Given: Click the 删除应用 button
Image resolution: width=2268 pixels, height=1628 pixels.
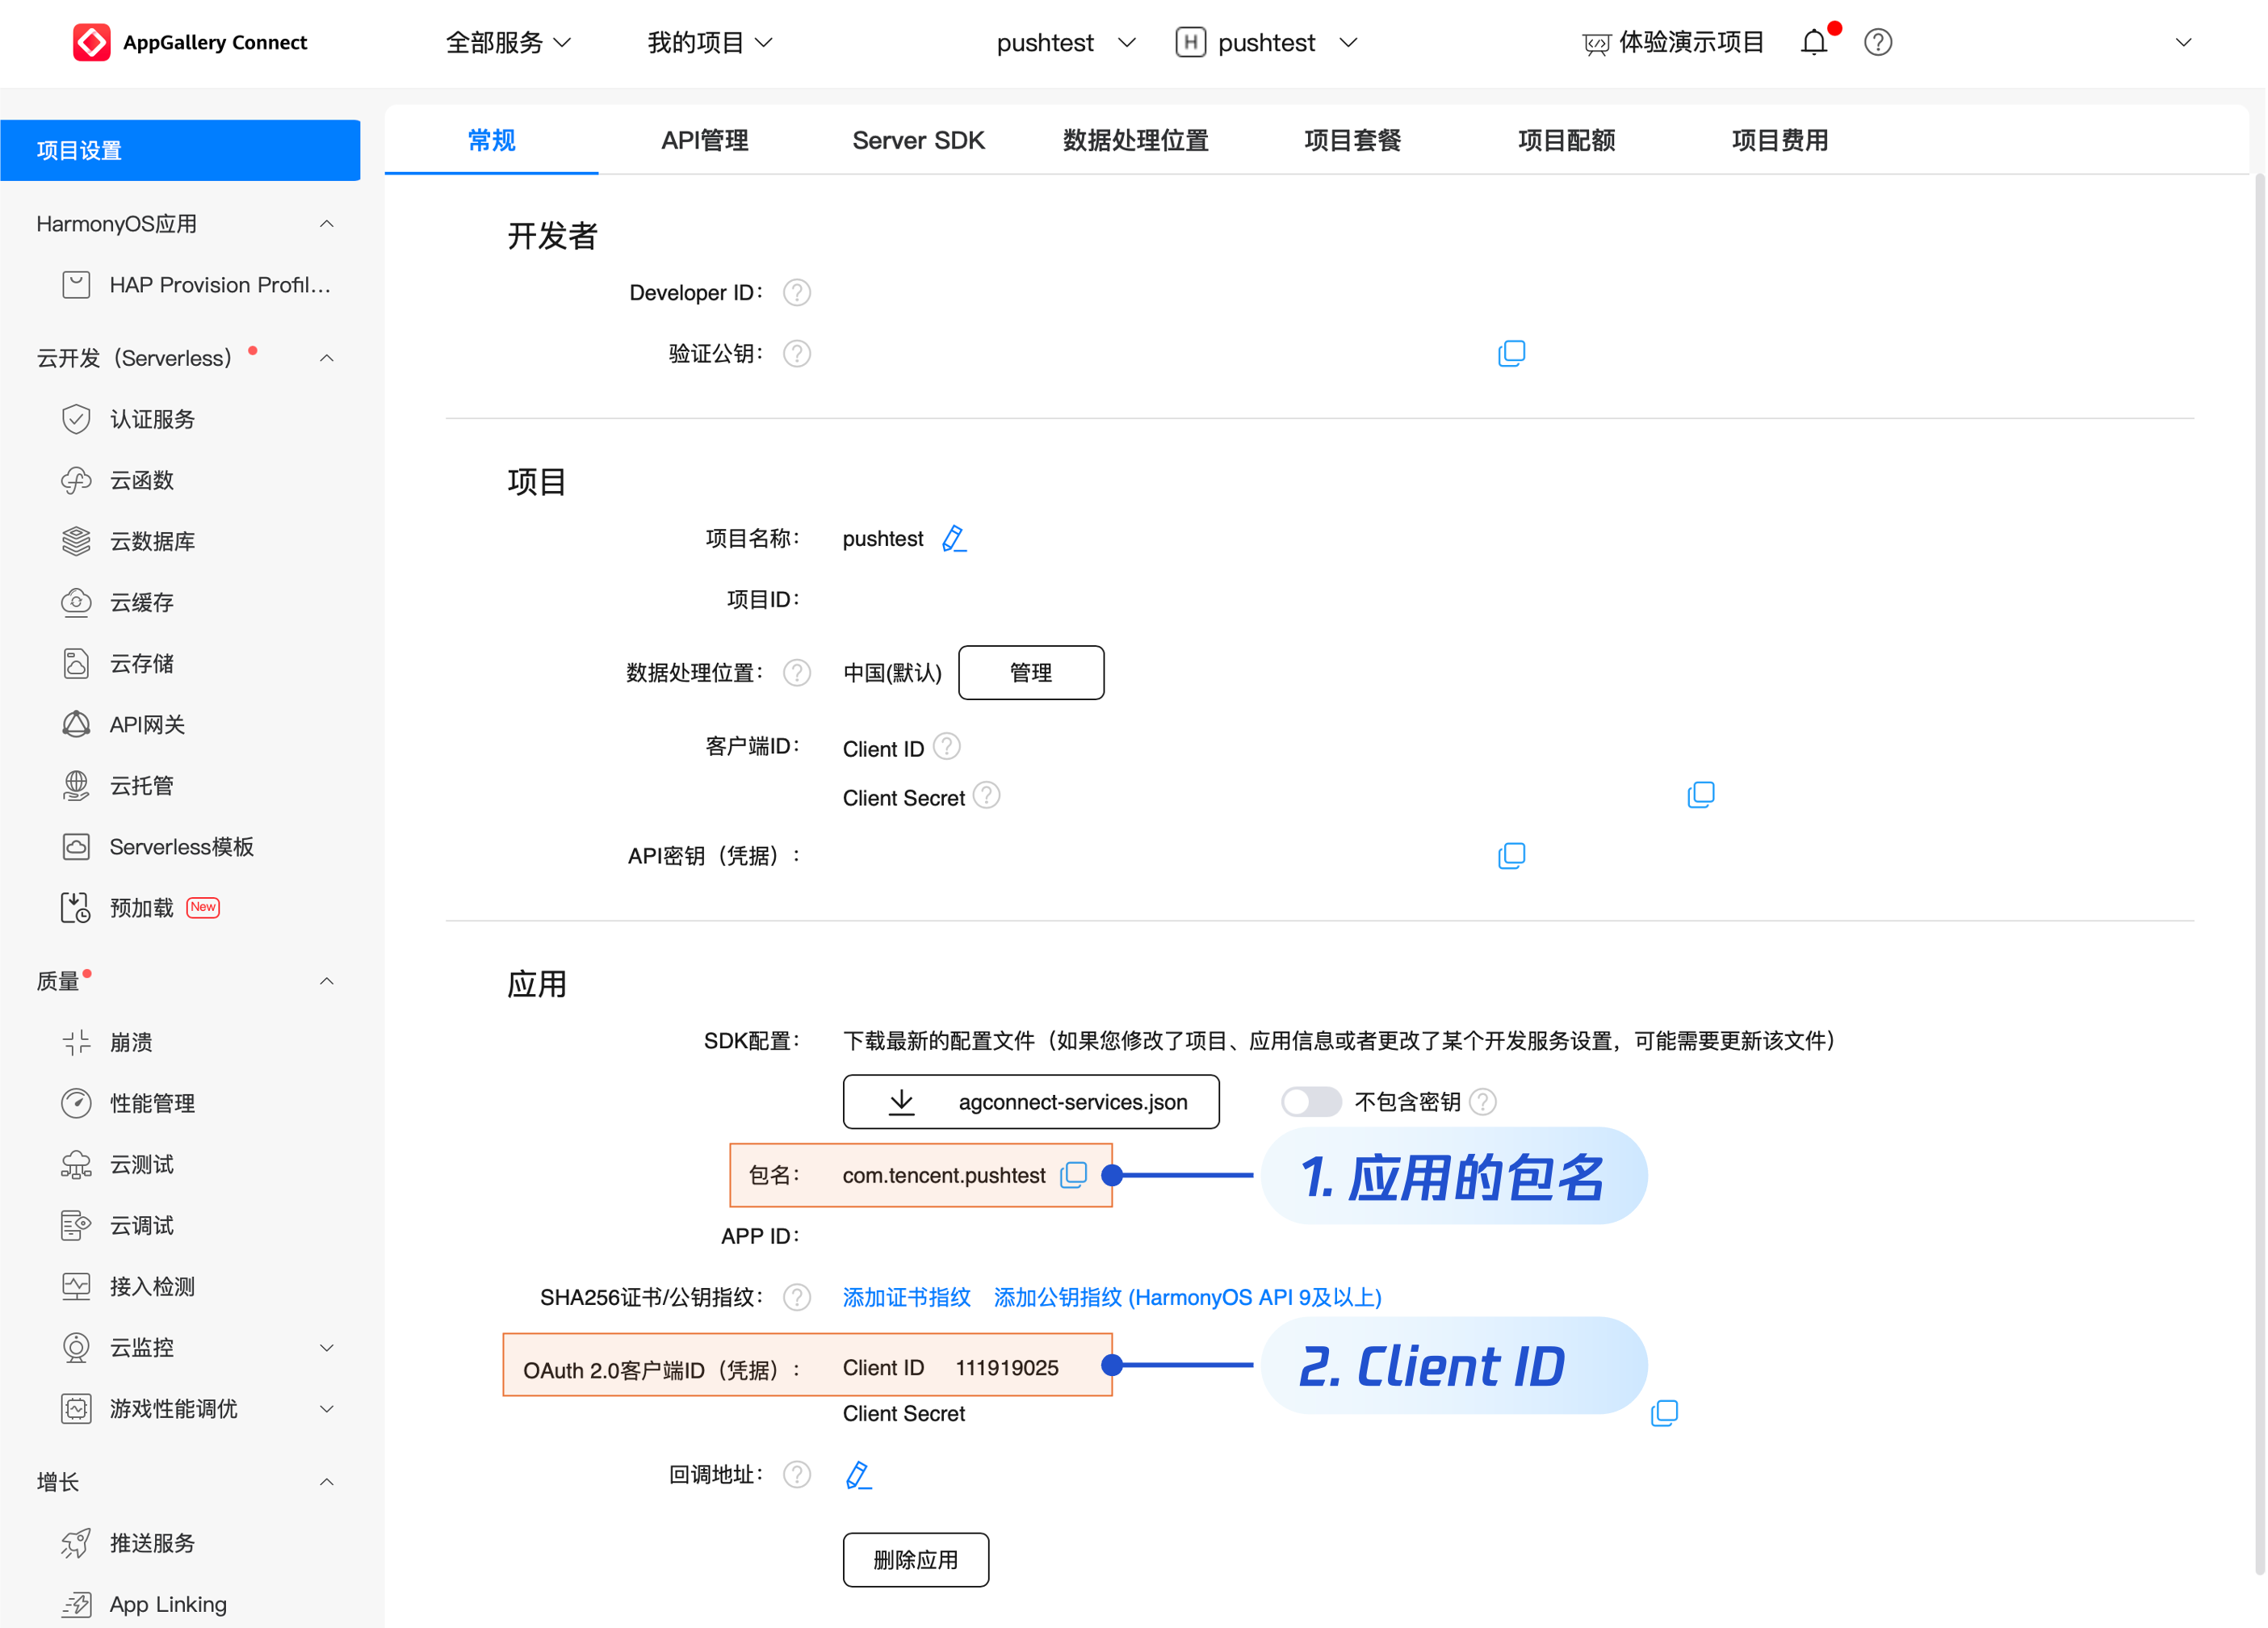Looking at the screenshot, I should (x=916, y=1560).
